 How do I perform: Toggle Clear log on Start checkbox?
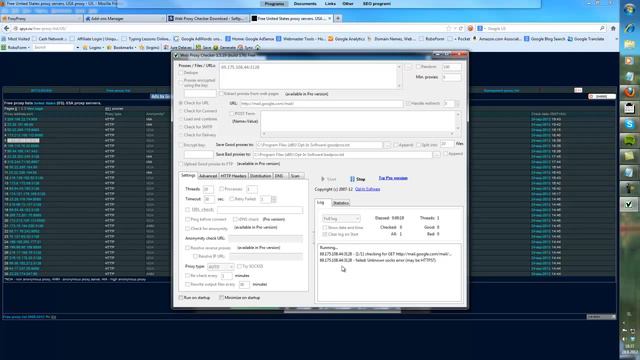coord(325,234)
